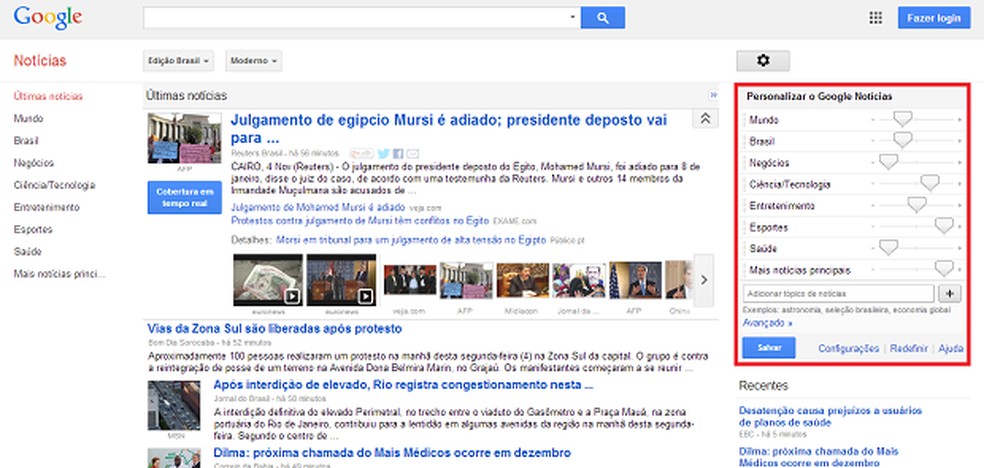Select Últimas notícias in the left sidebar
Image resolution: width=984 pixels, height=468 pixels.
coord(48,97)
